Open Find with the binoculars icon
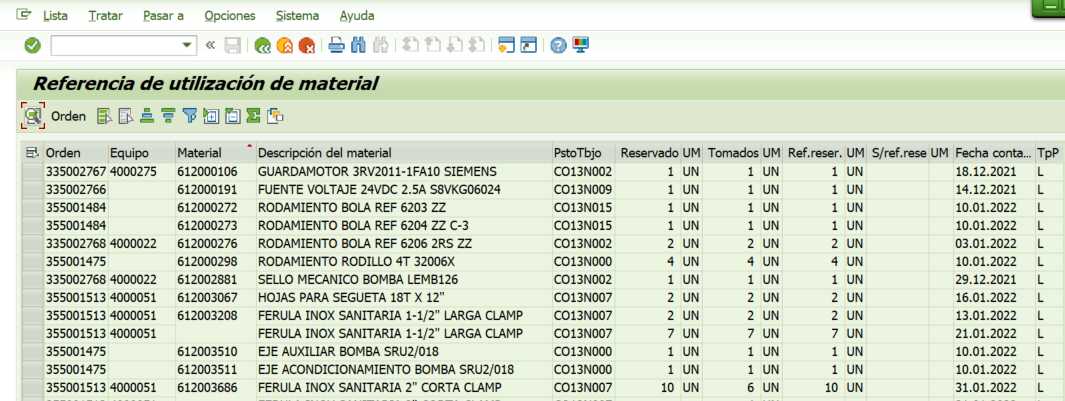 click(358, 45)
